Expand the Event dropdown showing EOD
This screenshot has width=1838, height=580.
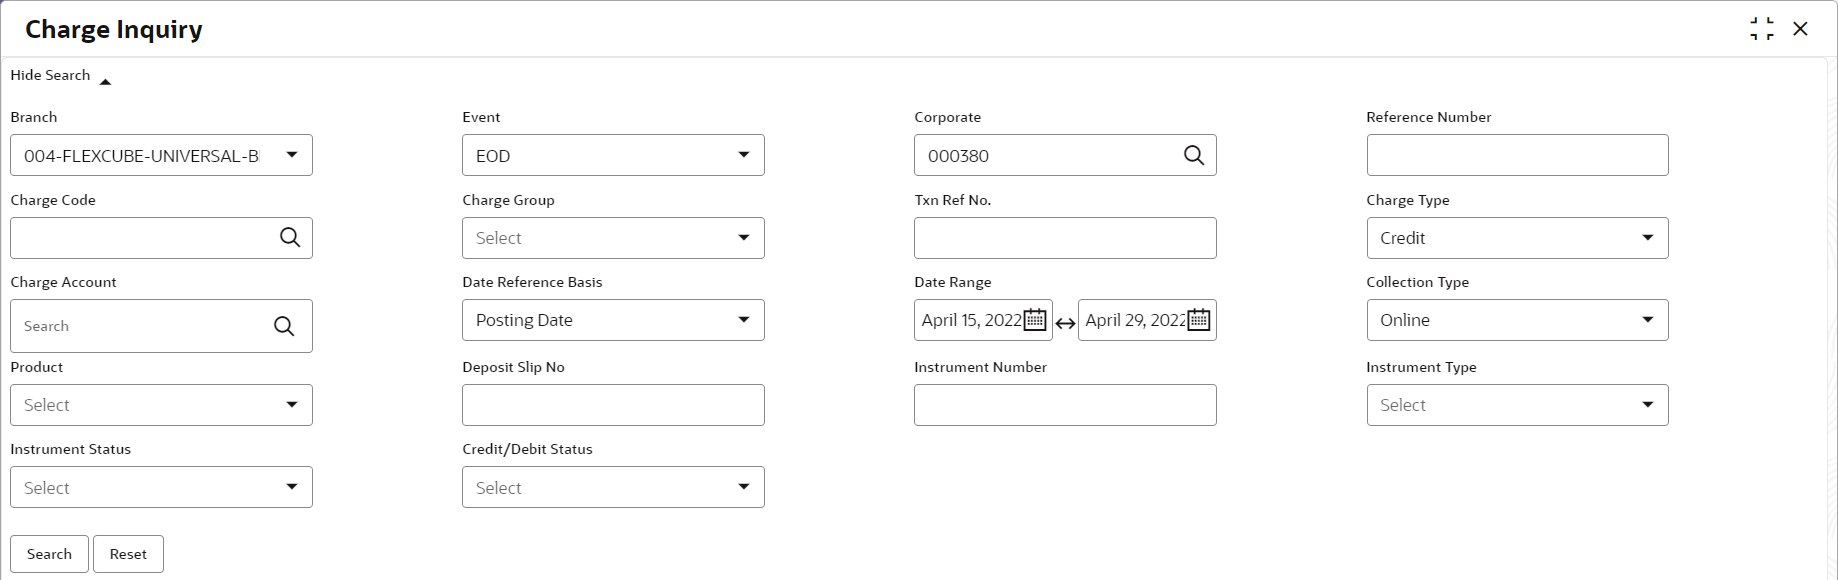743,155
